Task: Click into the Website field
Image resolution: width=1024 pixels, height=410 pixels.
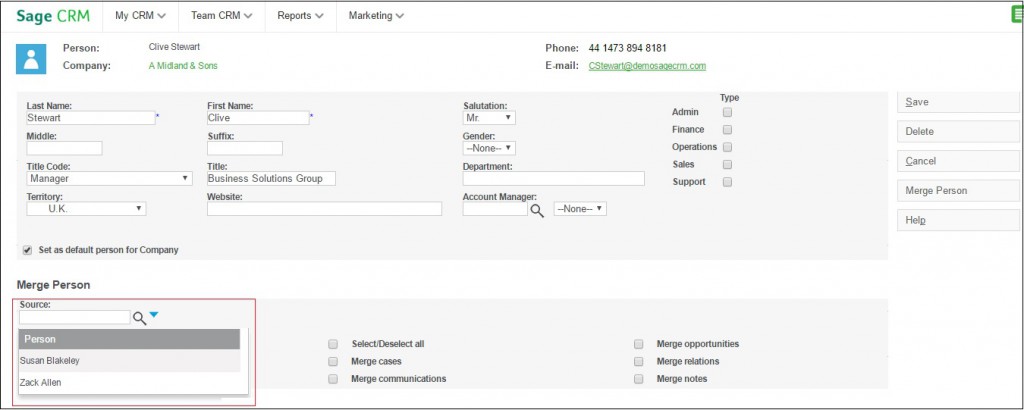Action: pyautogui.click(x=324, y=209)
